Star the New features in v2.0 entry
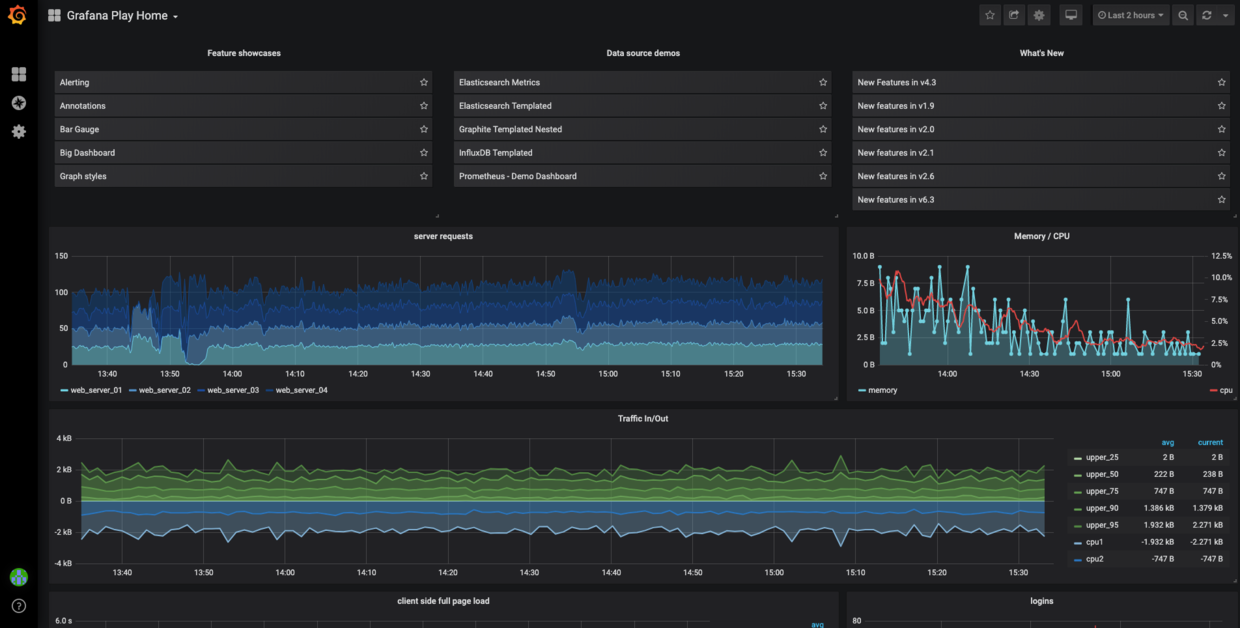Image resolution: width=1240 pixels, height=628 pixels. [x=1221, y=129]
